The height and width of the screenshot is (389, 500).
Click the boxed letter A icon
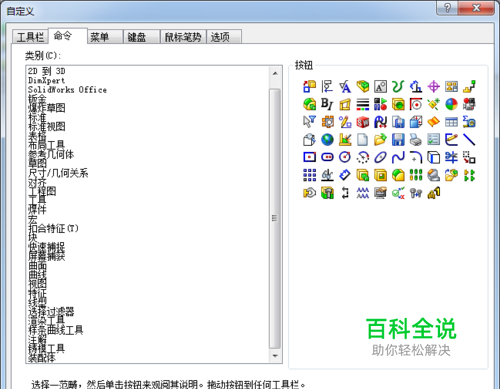point(380,87)
